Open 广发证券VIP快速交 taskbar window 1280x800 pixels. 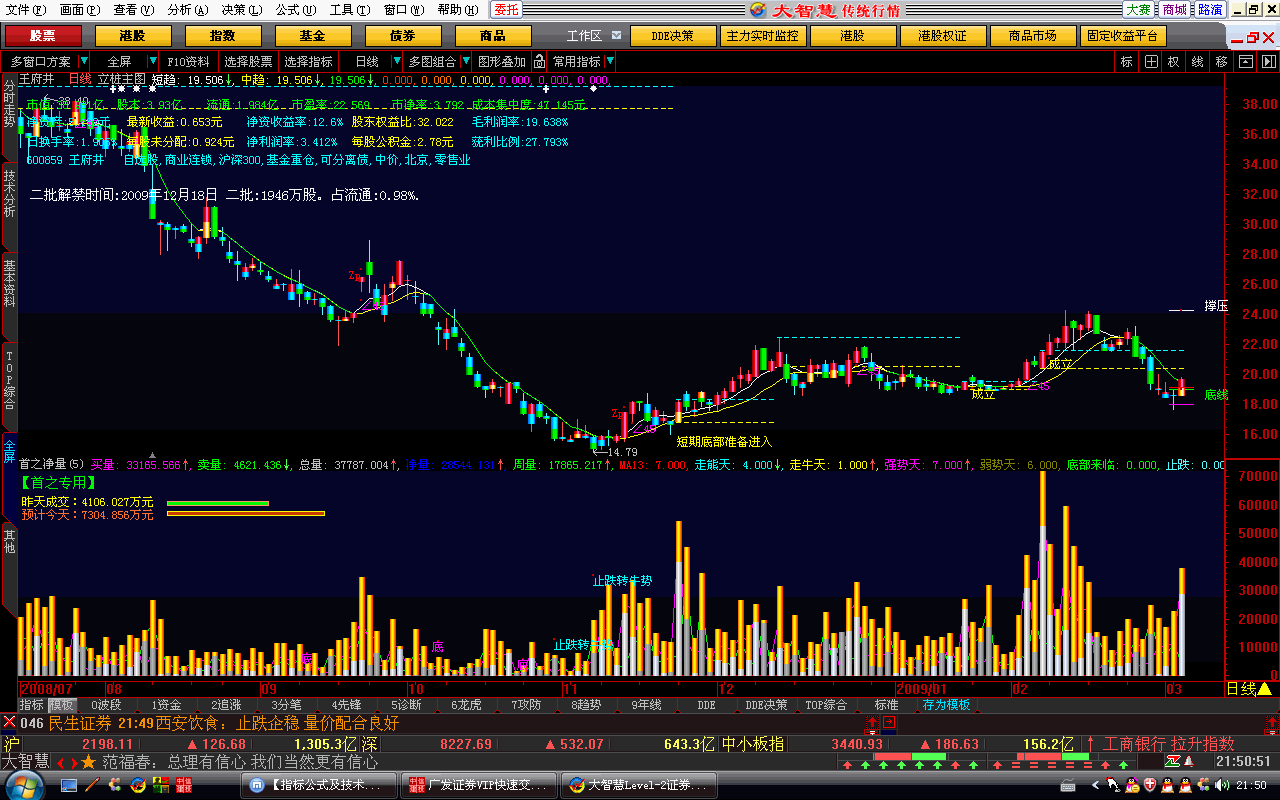pyautogui.click(x=478, y=785)
